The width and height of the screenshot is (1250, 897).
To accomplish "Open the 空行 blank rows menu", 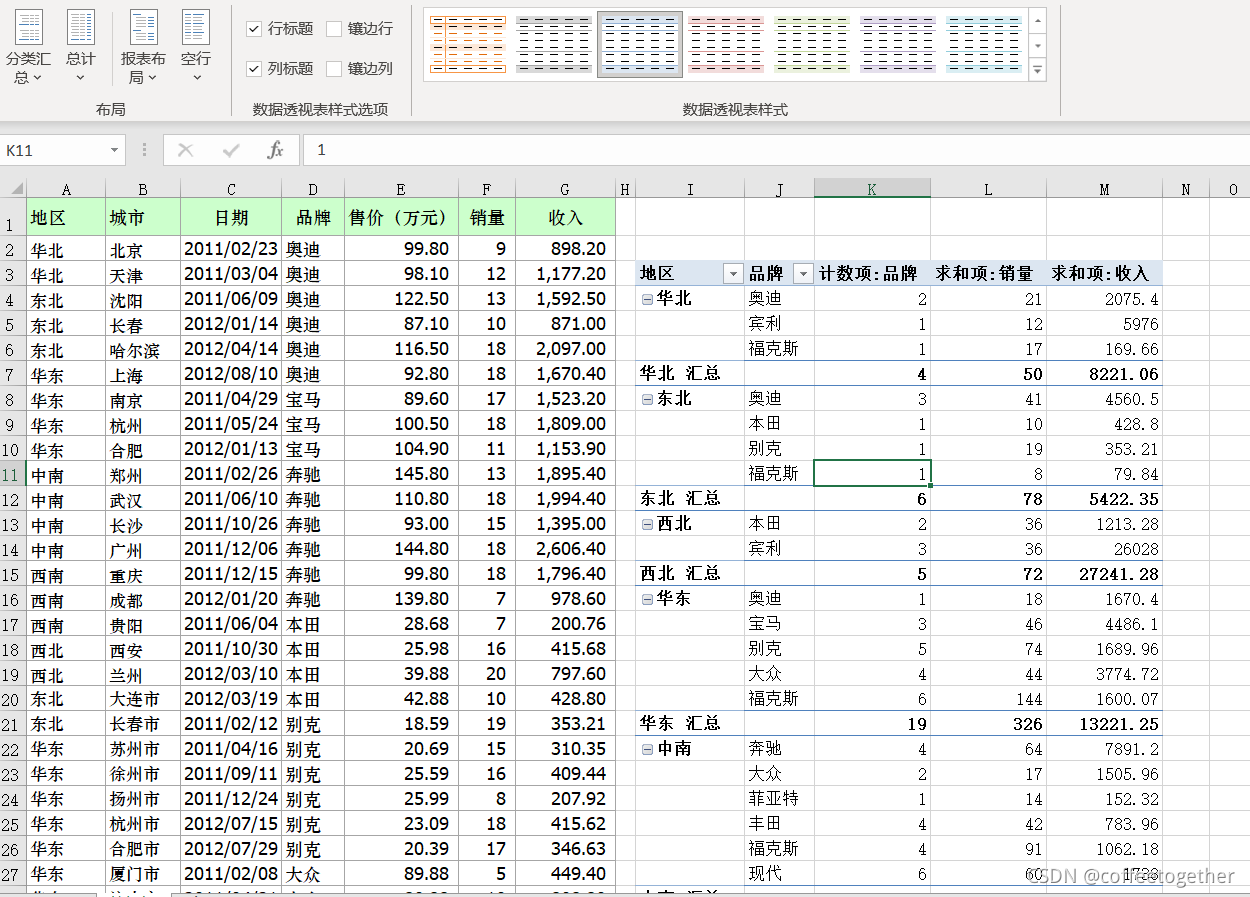I will (196, 47).
